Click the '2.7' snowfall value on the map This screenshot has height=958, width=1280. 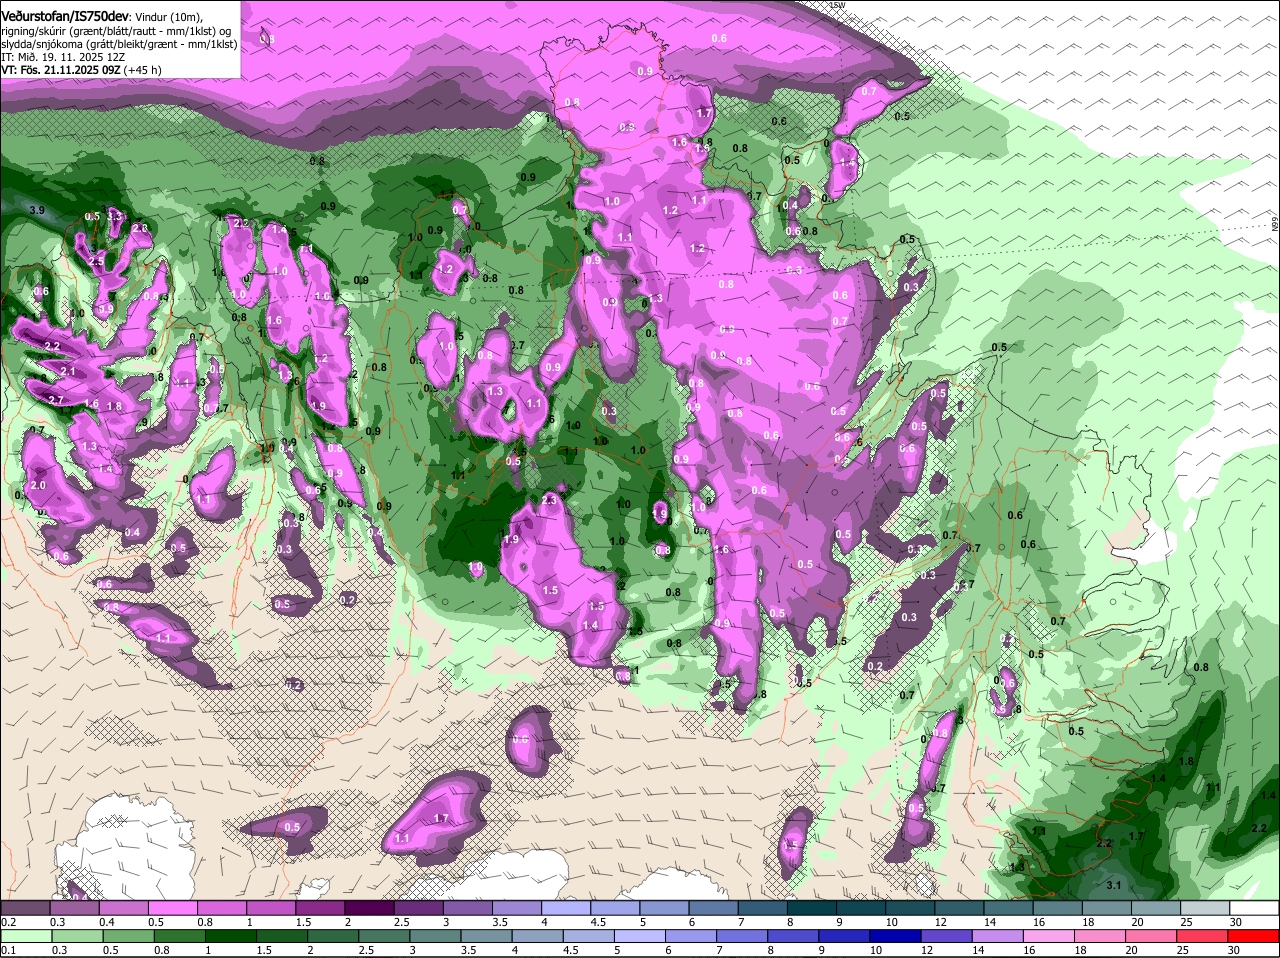tap(56, 400)
